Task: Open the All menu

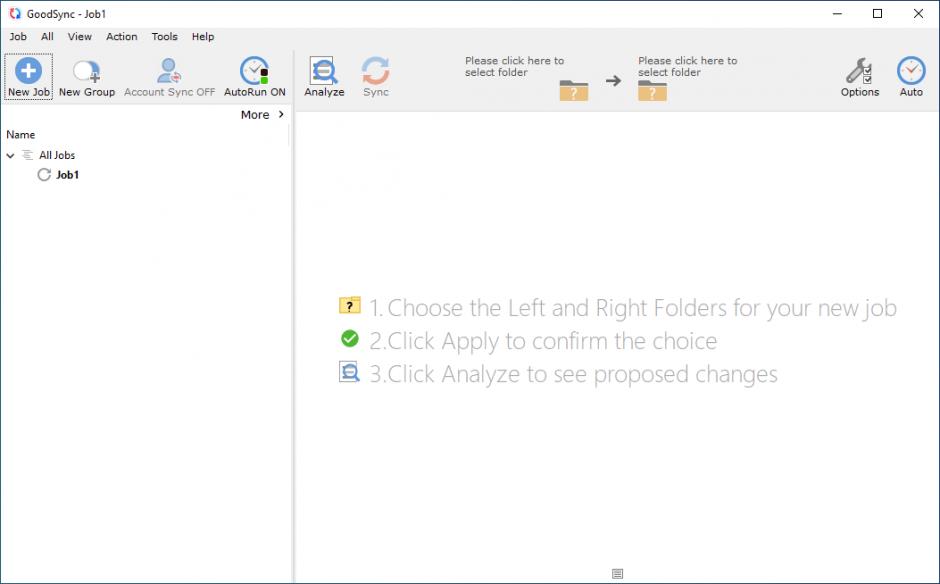Action: pyautogui.click(x=47, y=37)
